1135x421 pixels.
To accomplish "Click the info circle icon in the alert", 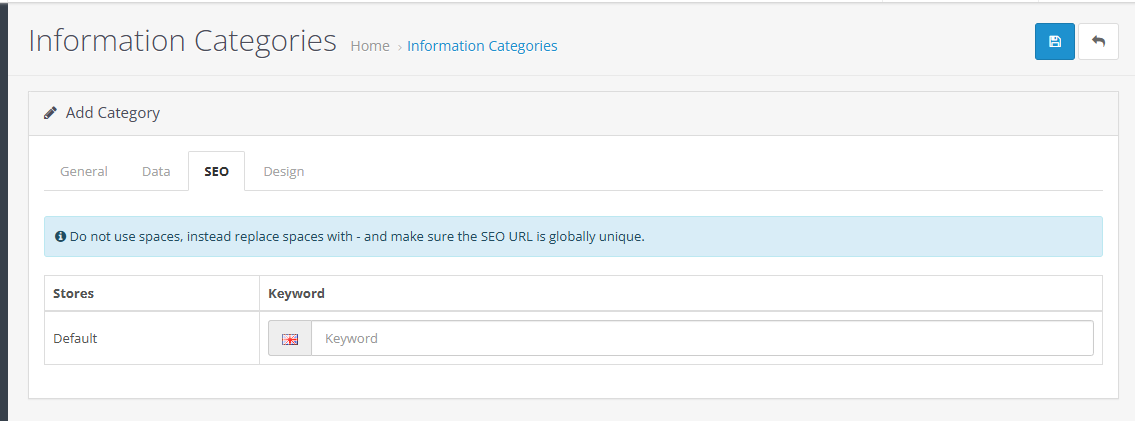I will (x=61, y=237).
